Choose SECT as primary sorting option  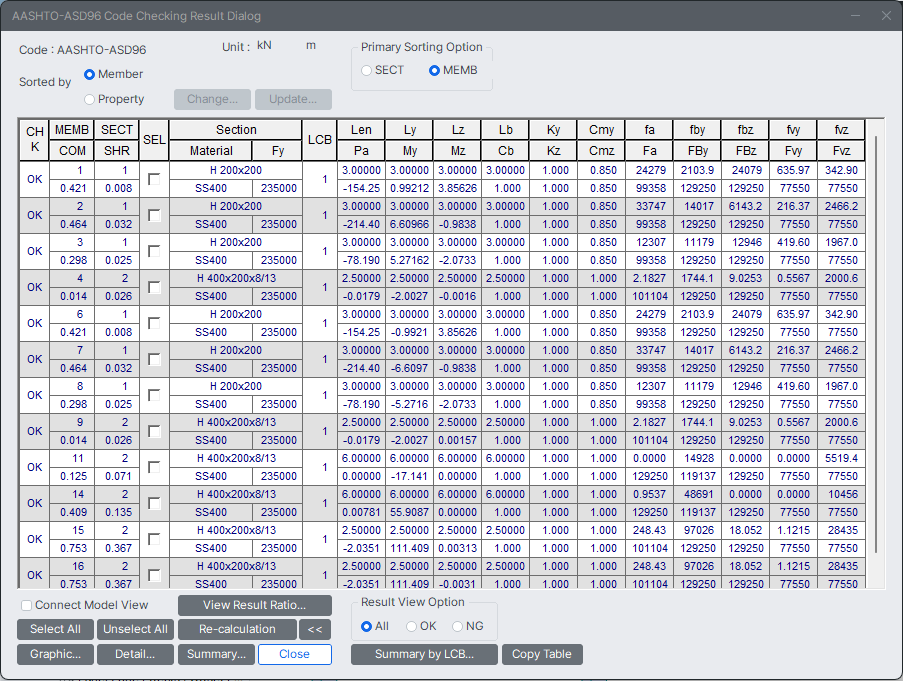pyautogui.click(x=367, y=70)
